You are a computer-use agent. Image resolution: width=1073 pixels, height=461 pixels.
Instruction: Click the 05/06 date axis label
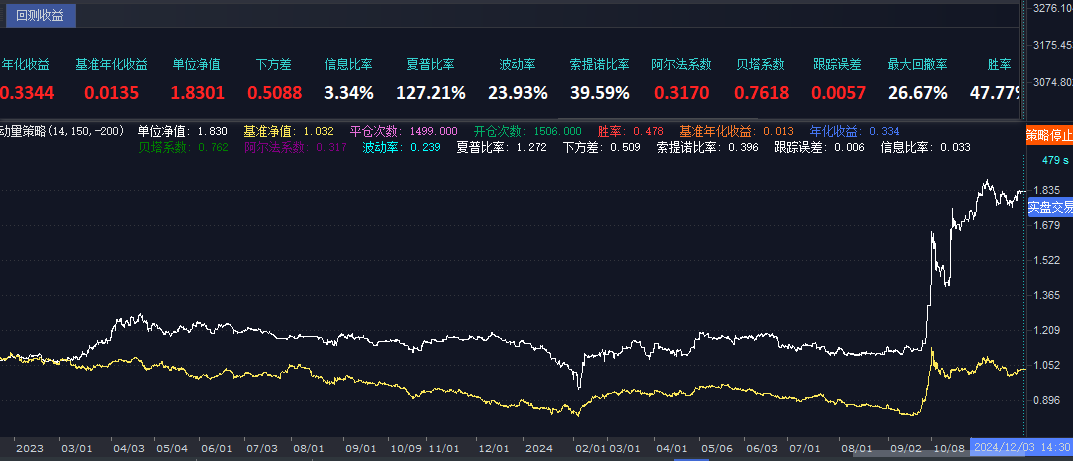tap(717, 448)
